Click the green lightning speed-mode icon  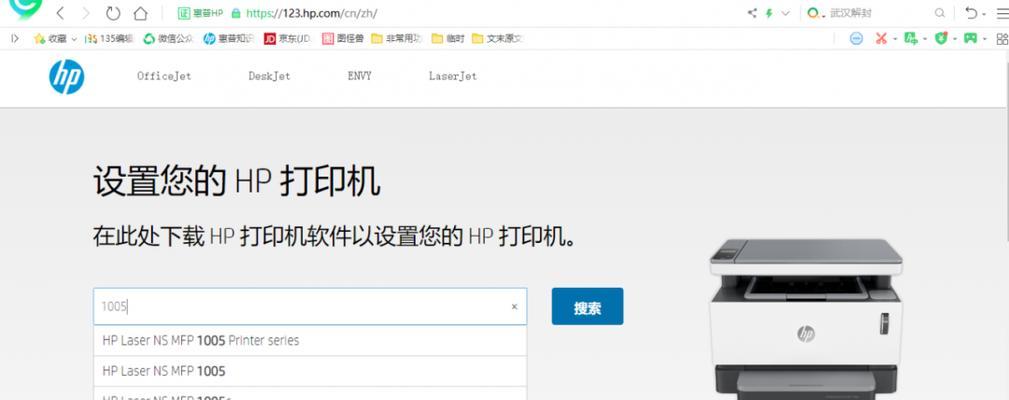pyautogui.click(x=769, y=13)
